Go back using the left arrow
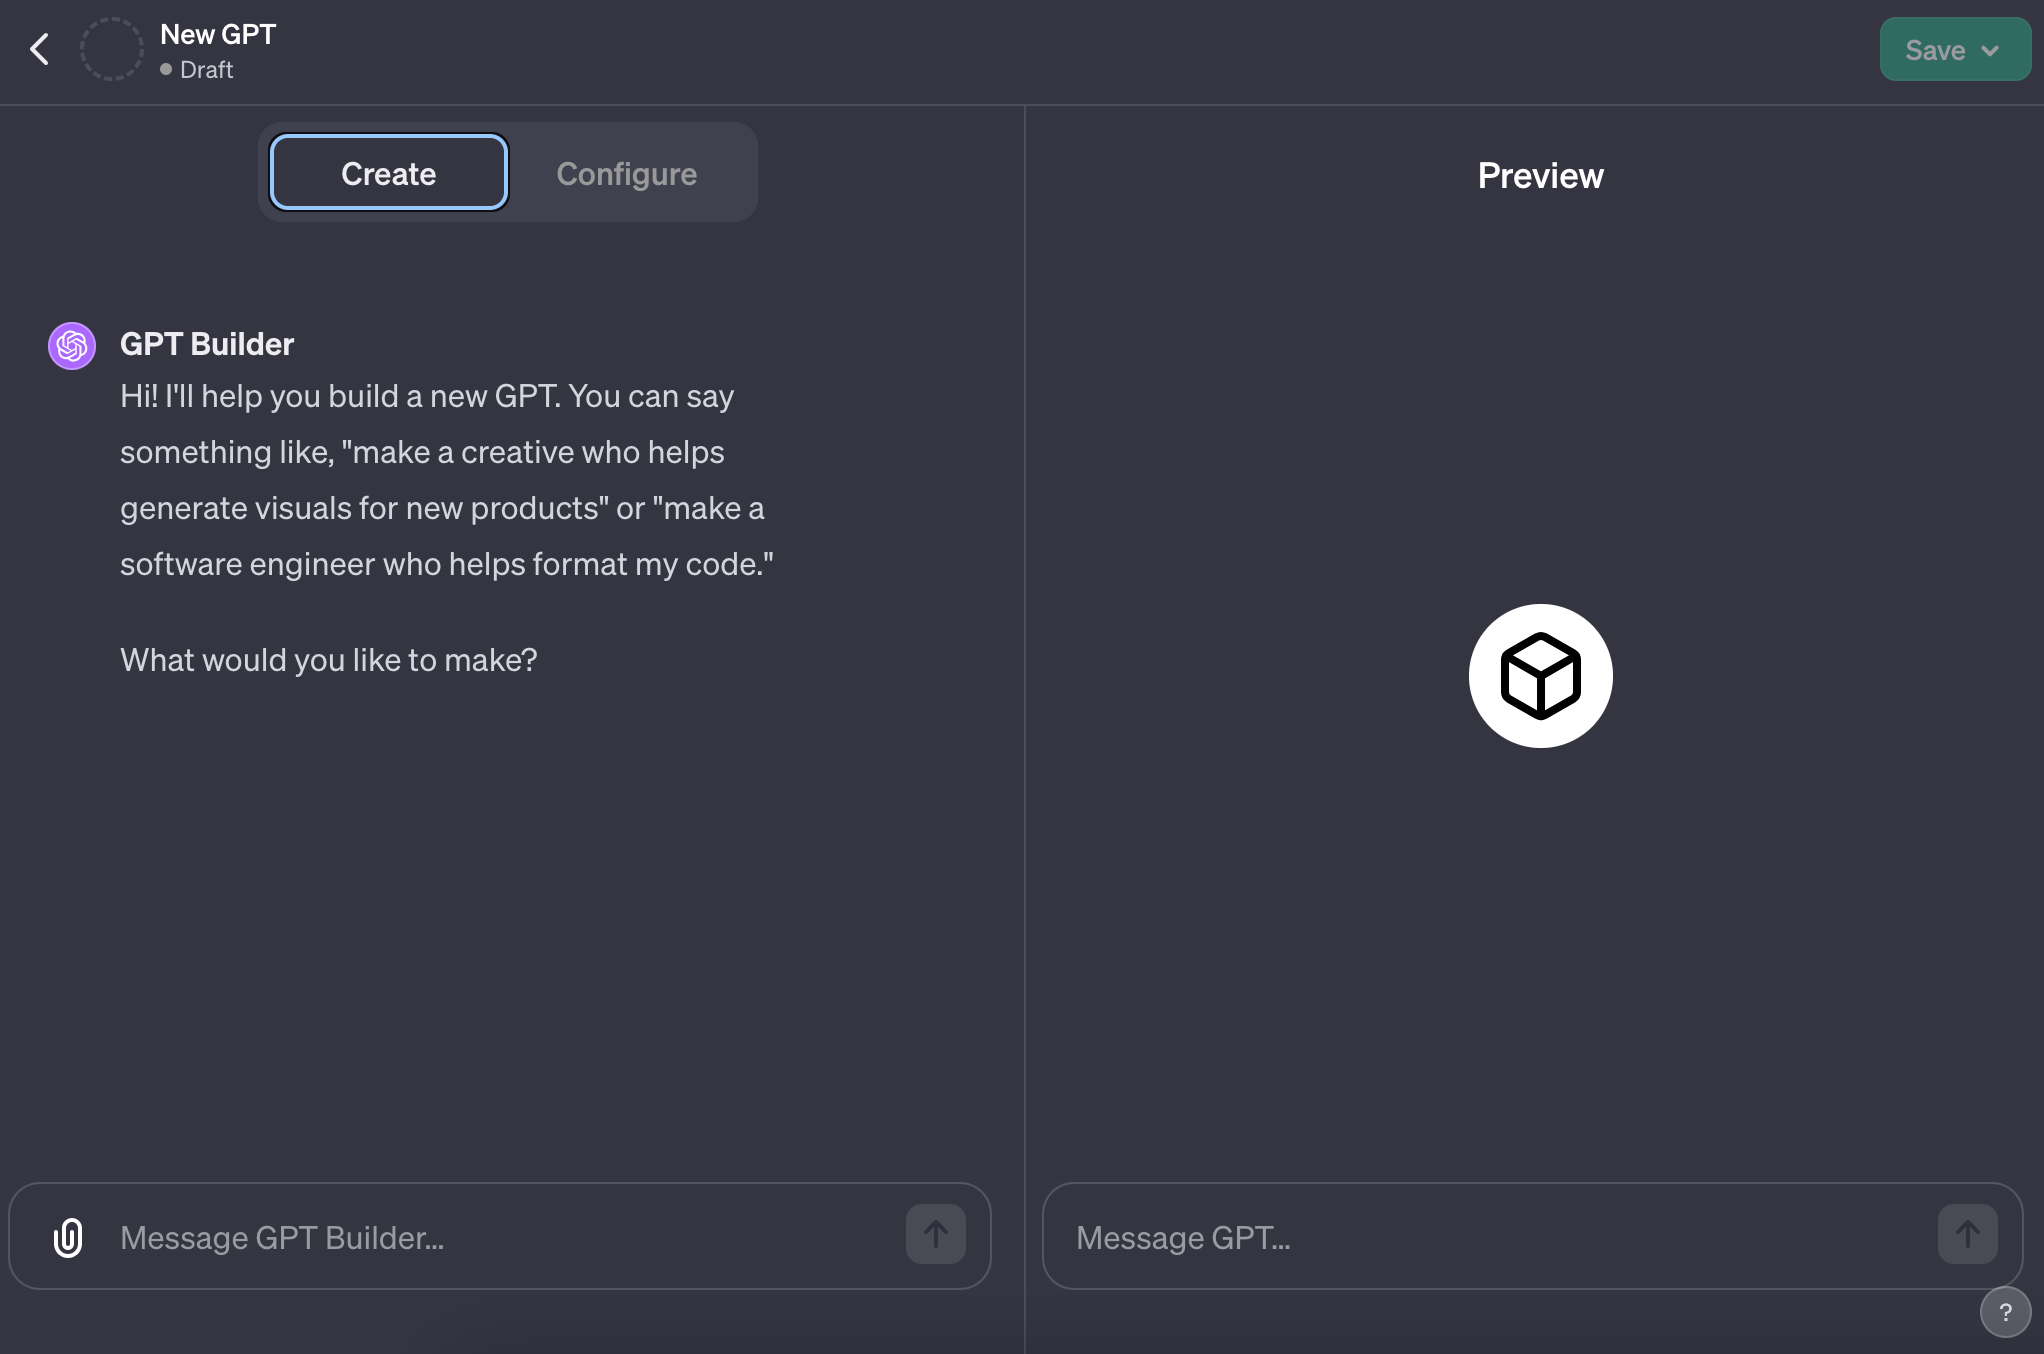The height and width of the screenshot is (1354, 2044). (40, 49)
